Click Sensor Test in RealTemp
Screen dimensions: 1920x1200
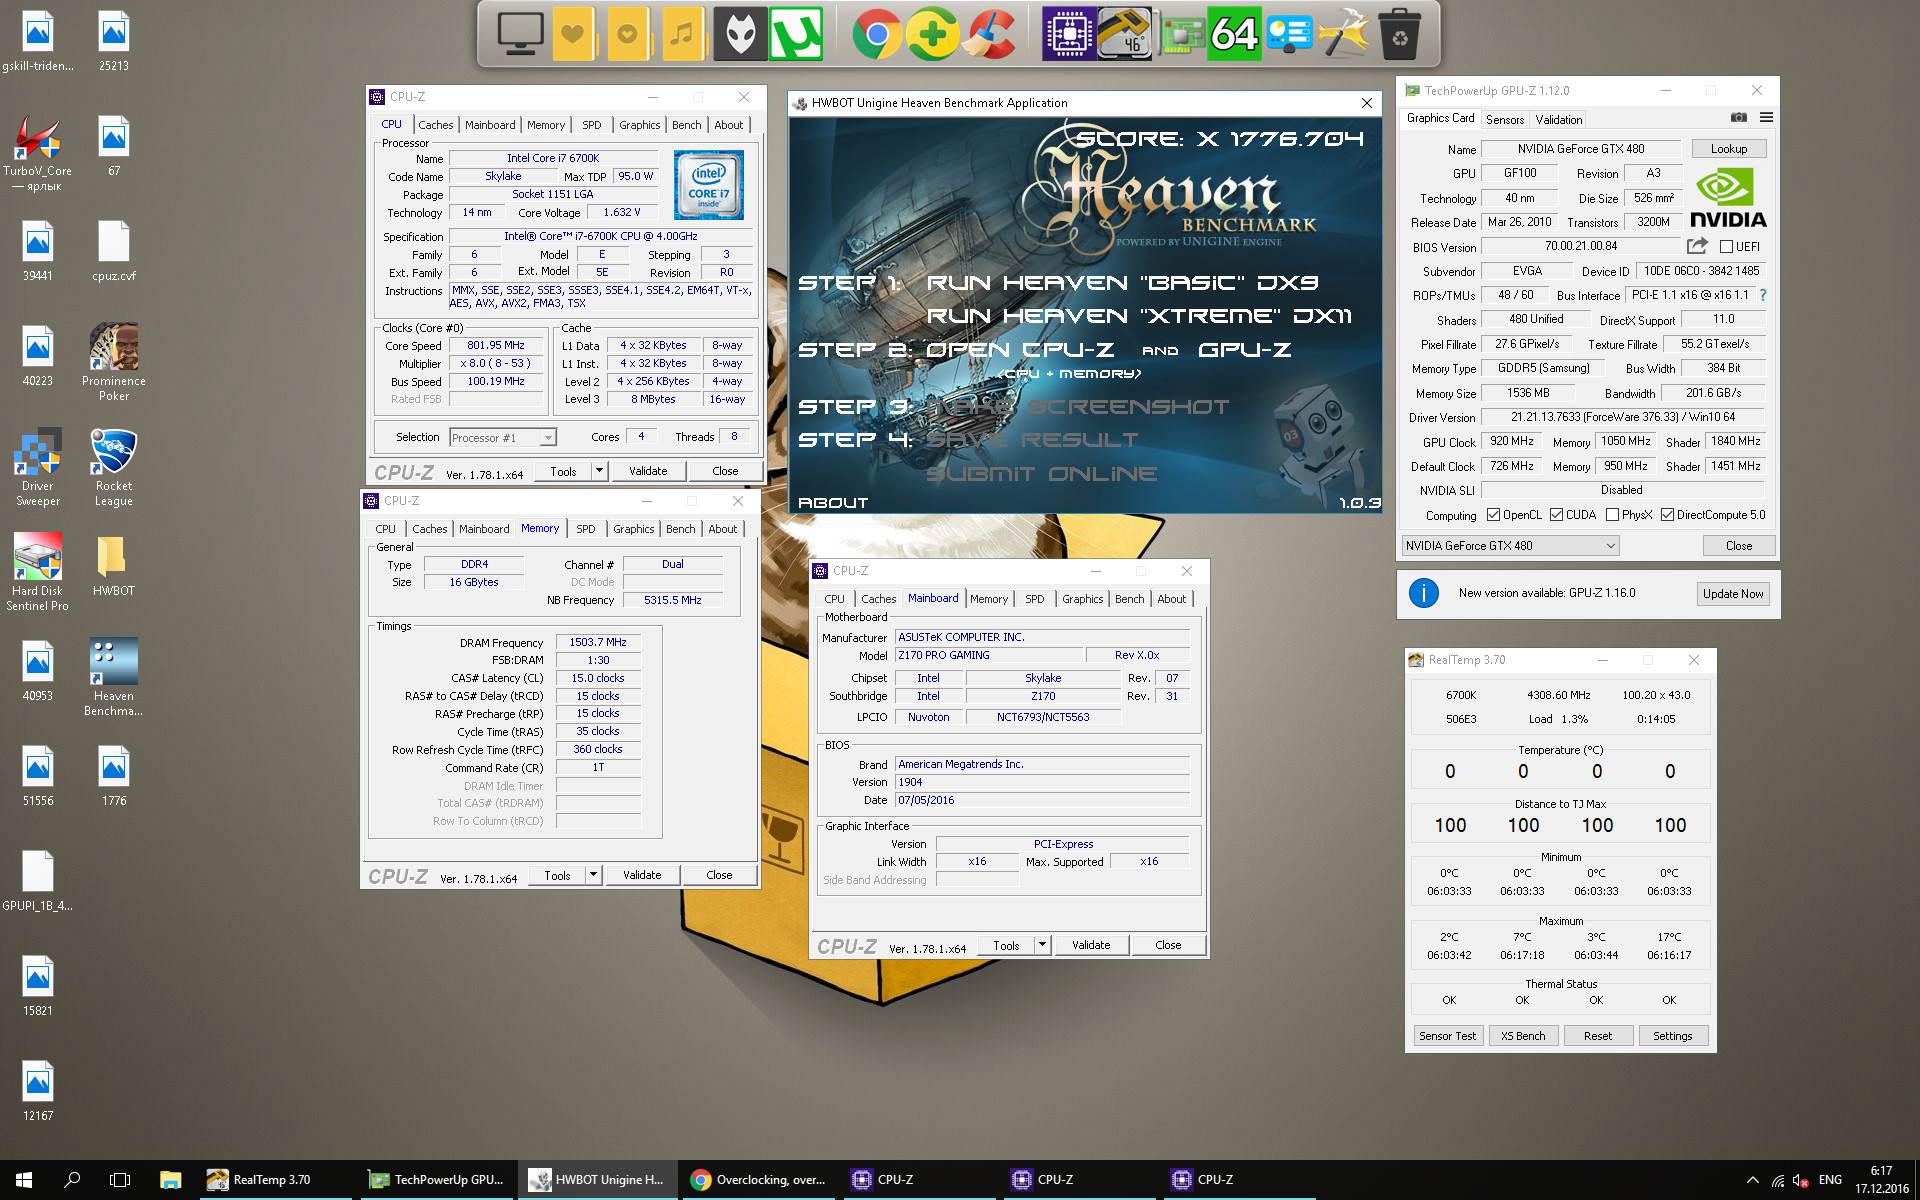point(1447,1036)
